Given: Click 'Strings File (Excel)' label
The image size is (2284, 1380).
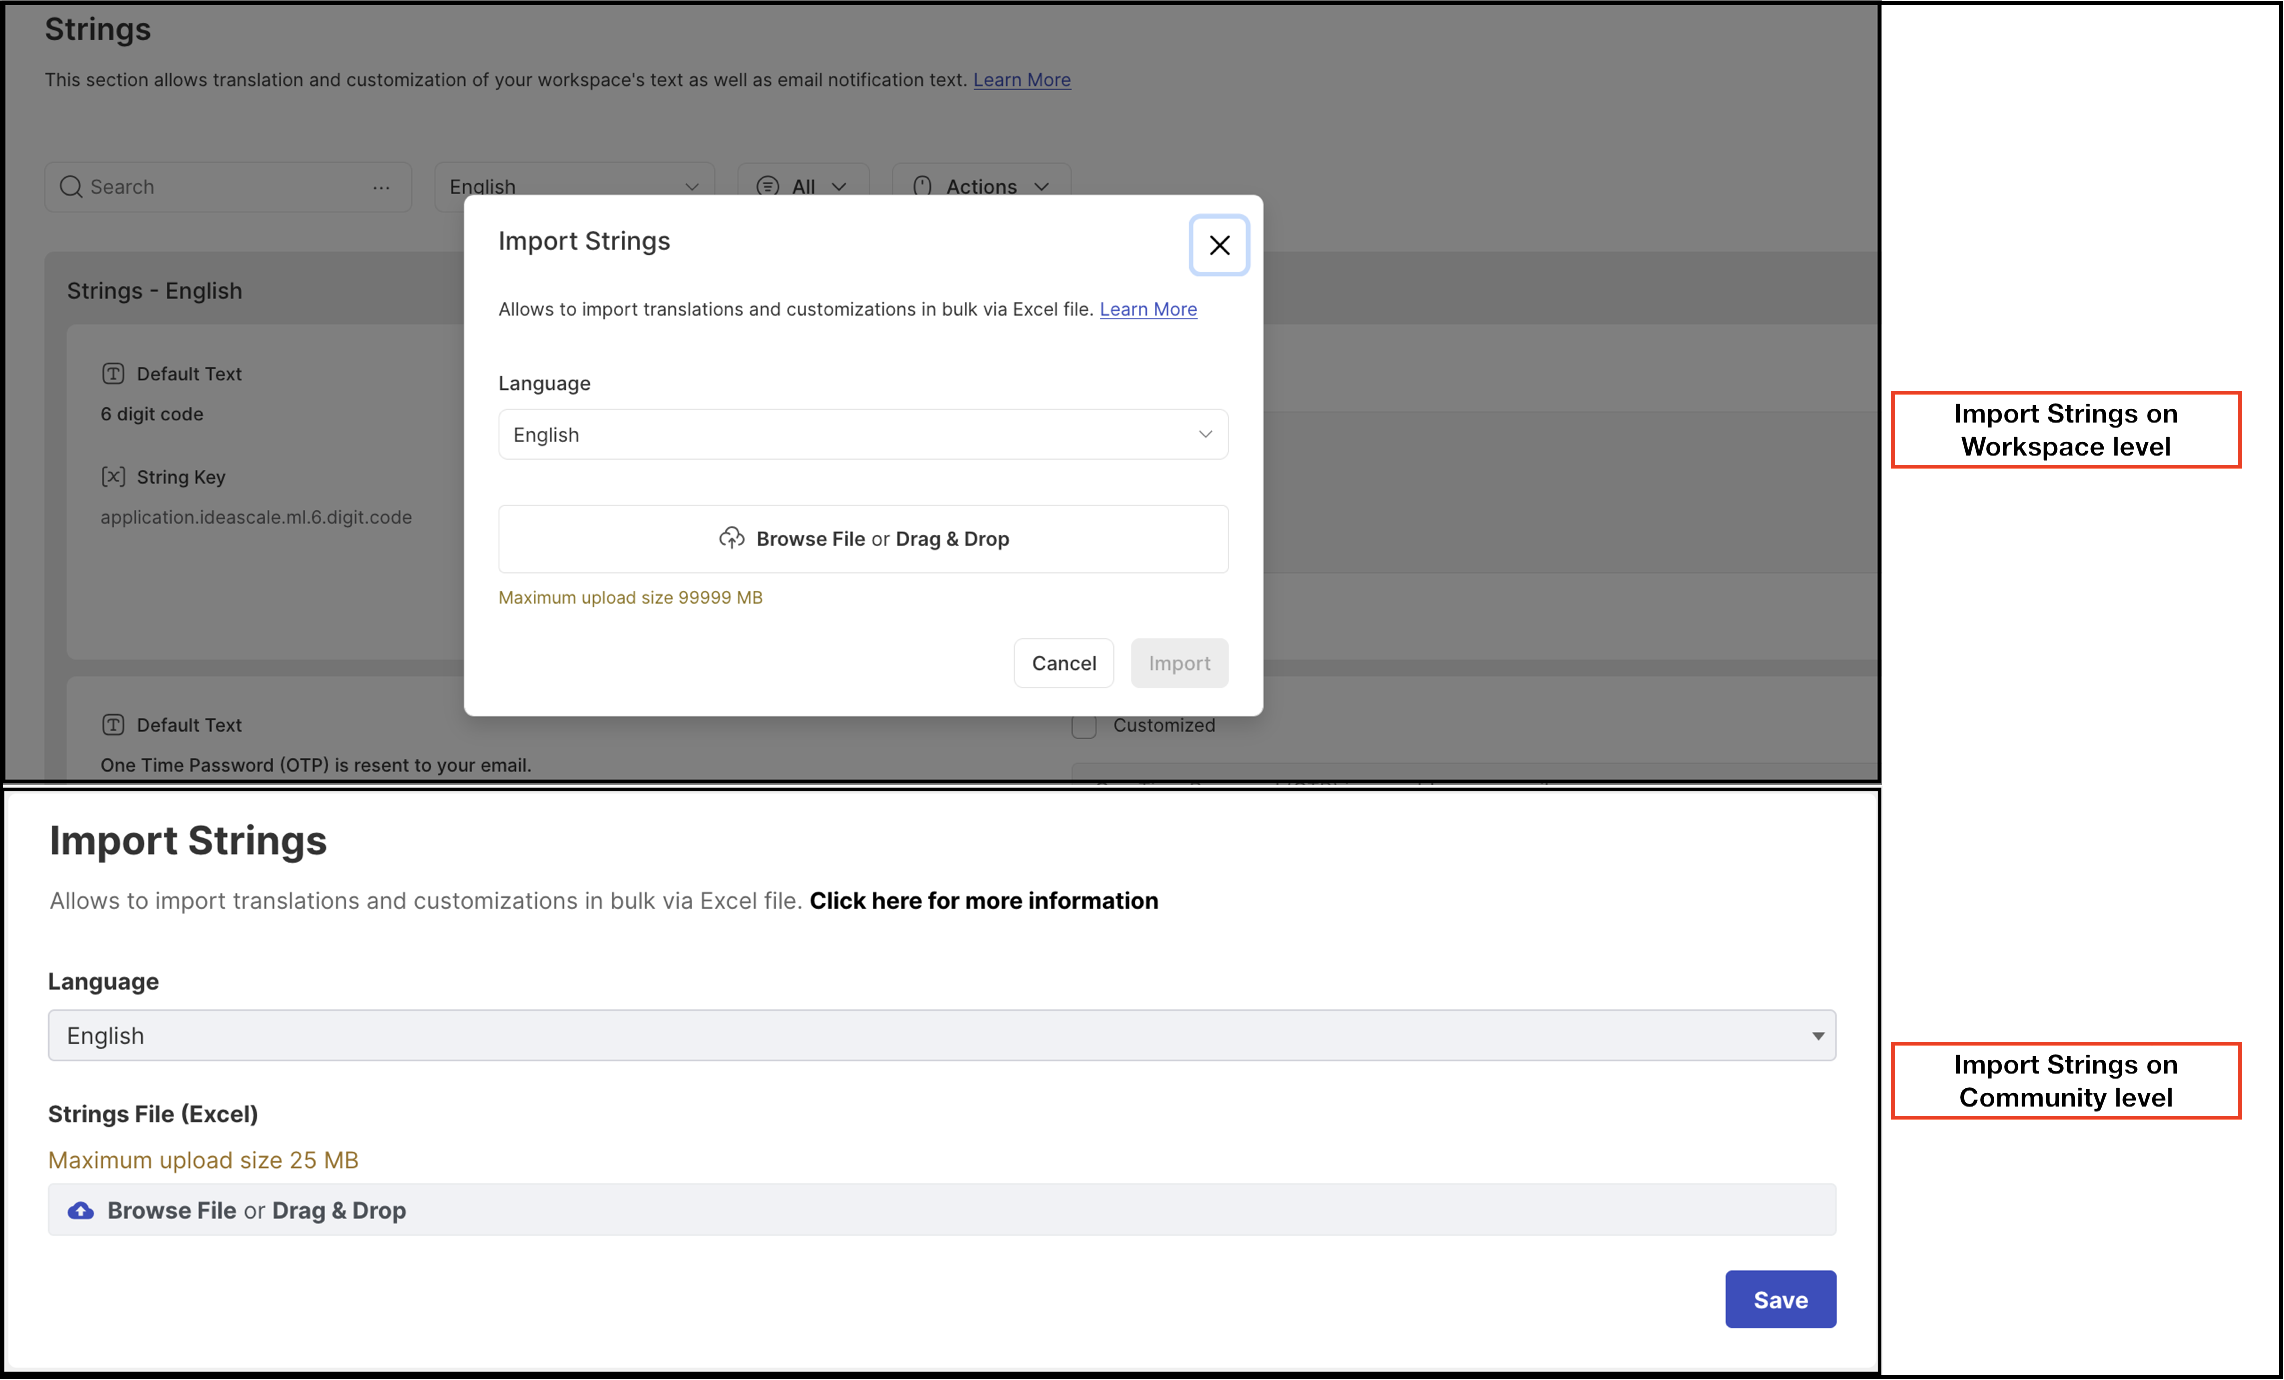Looking at the screenshot, I should pyautogui.click(x=153, y=1114).
